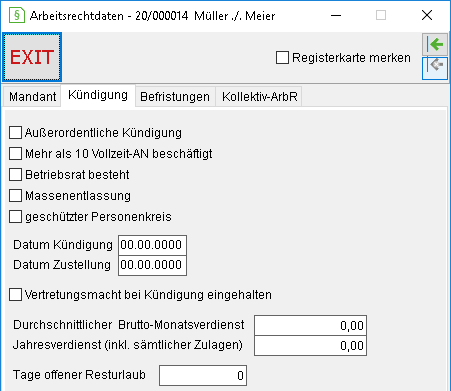Click the 'Durchschnittlicher Brutto-Monatsverdienst' label

point(129,325)
